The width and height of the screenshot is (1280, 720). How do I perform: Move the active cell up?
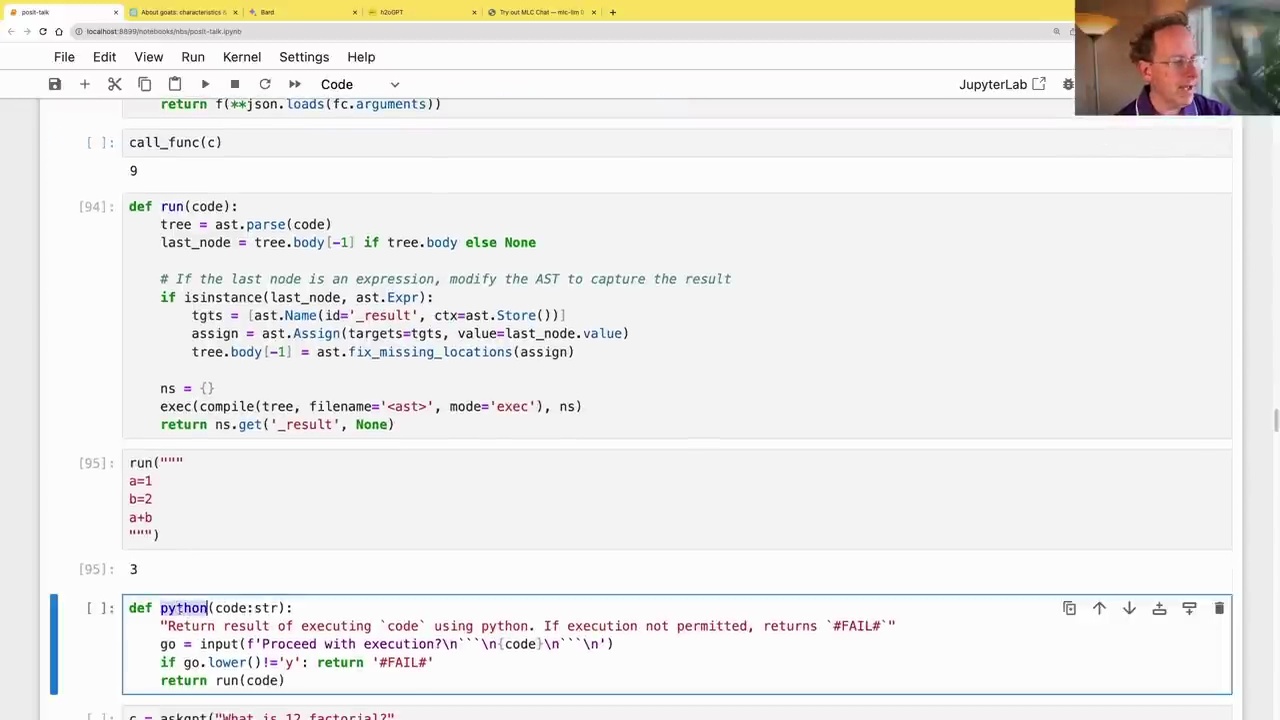[1099, 608]
